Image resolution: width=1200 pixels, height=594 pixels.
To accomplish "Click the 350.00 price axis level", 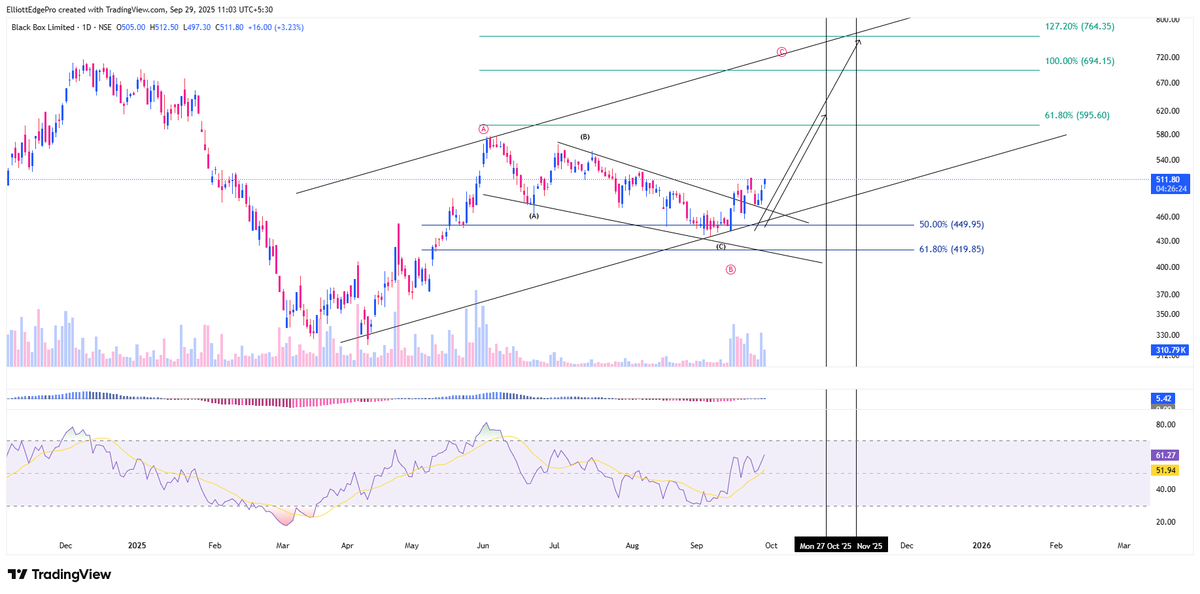I will 1168,314.
